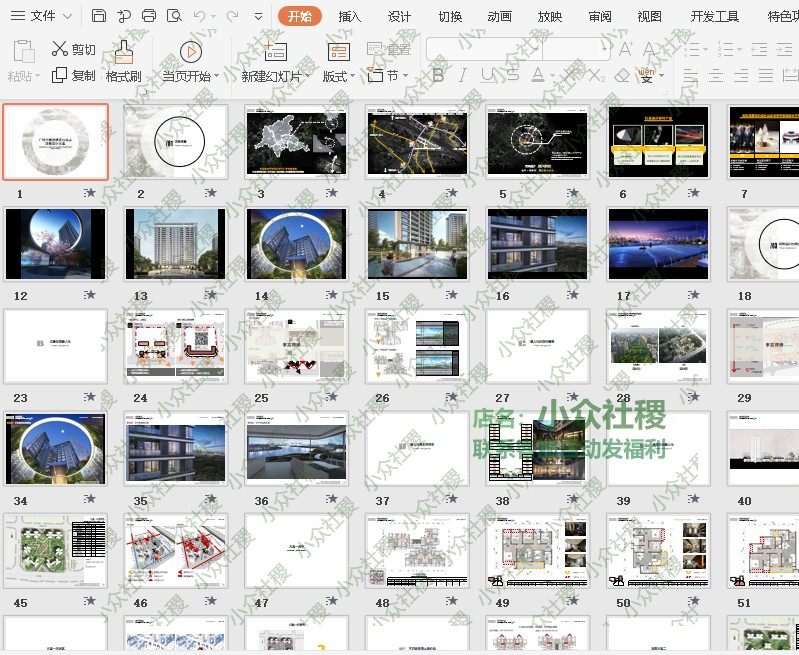Select slide 1 thumbnail
The width and height of the screenshot is (799, 655).
tap(56, 142)
